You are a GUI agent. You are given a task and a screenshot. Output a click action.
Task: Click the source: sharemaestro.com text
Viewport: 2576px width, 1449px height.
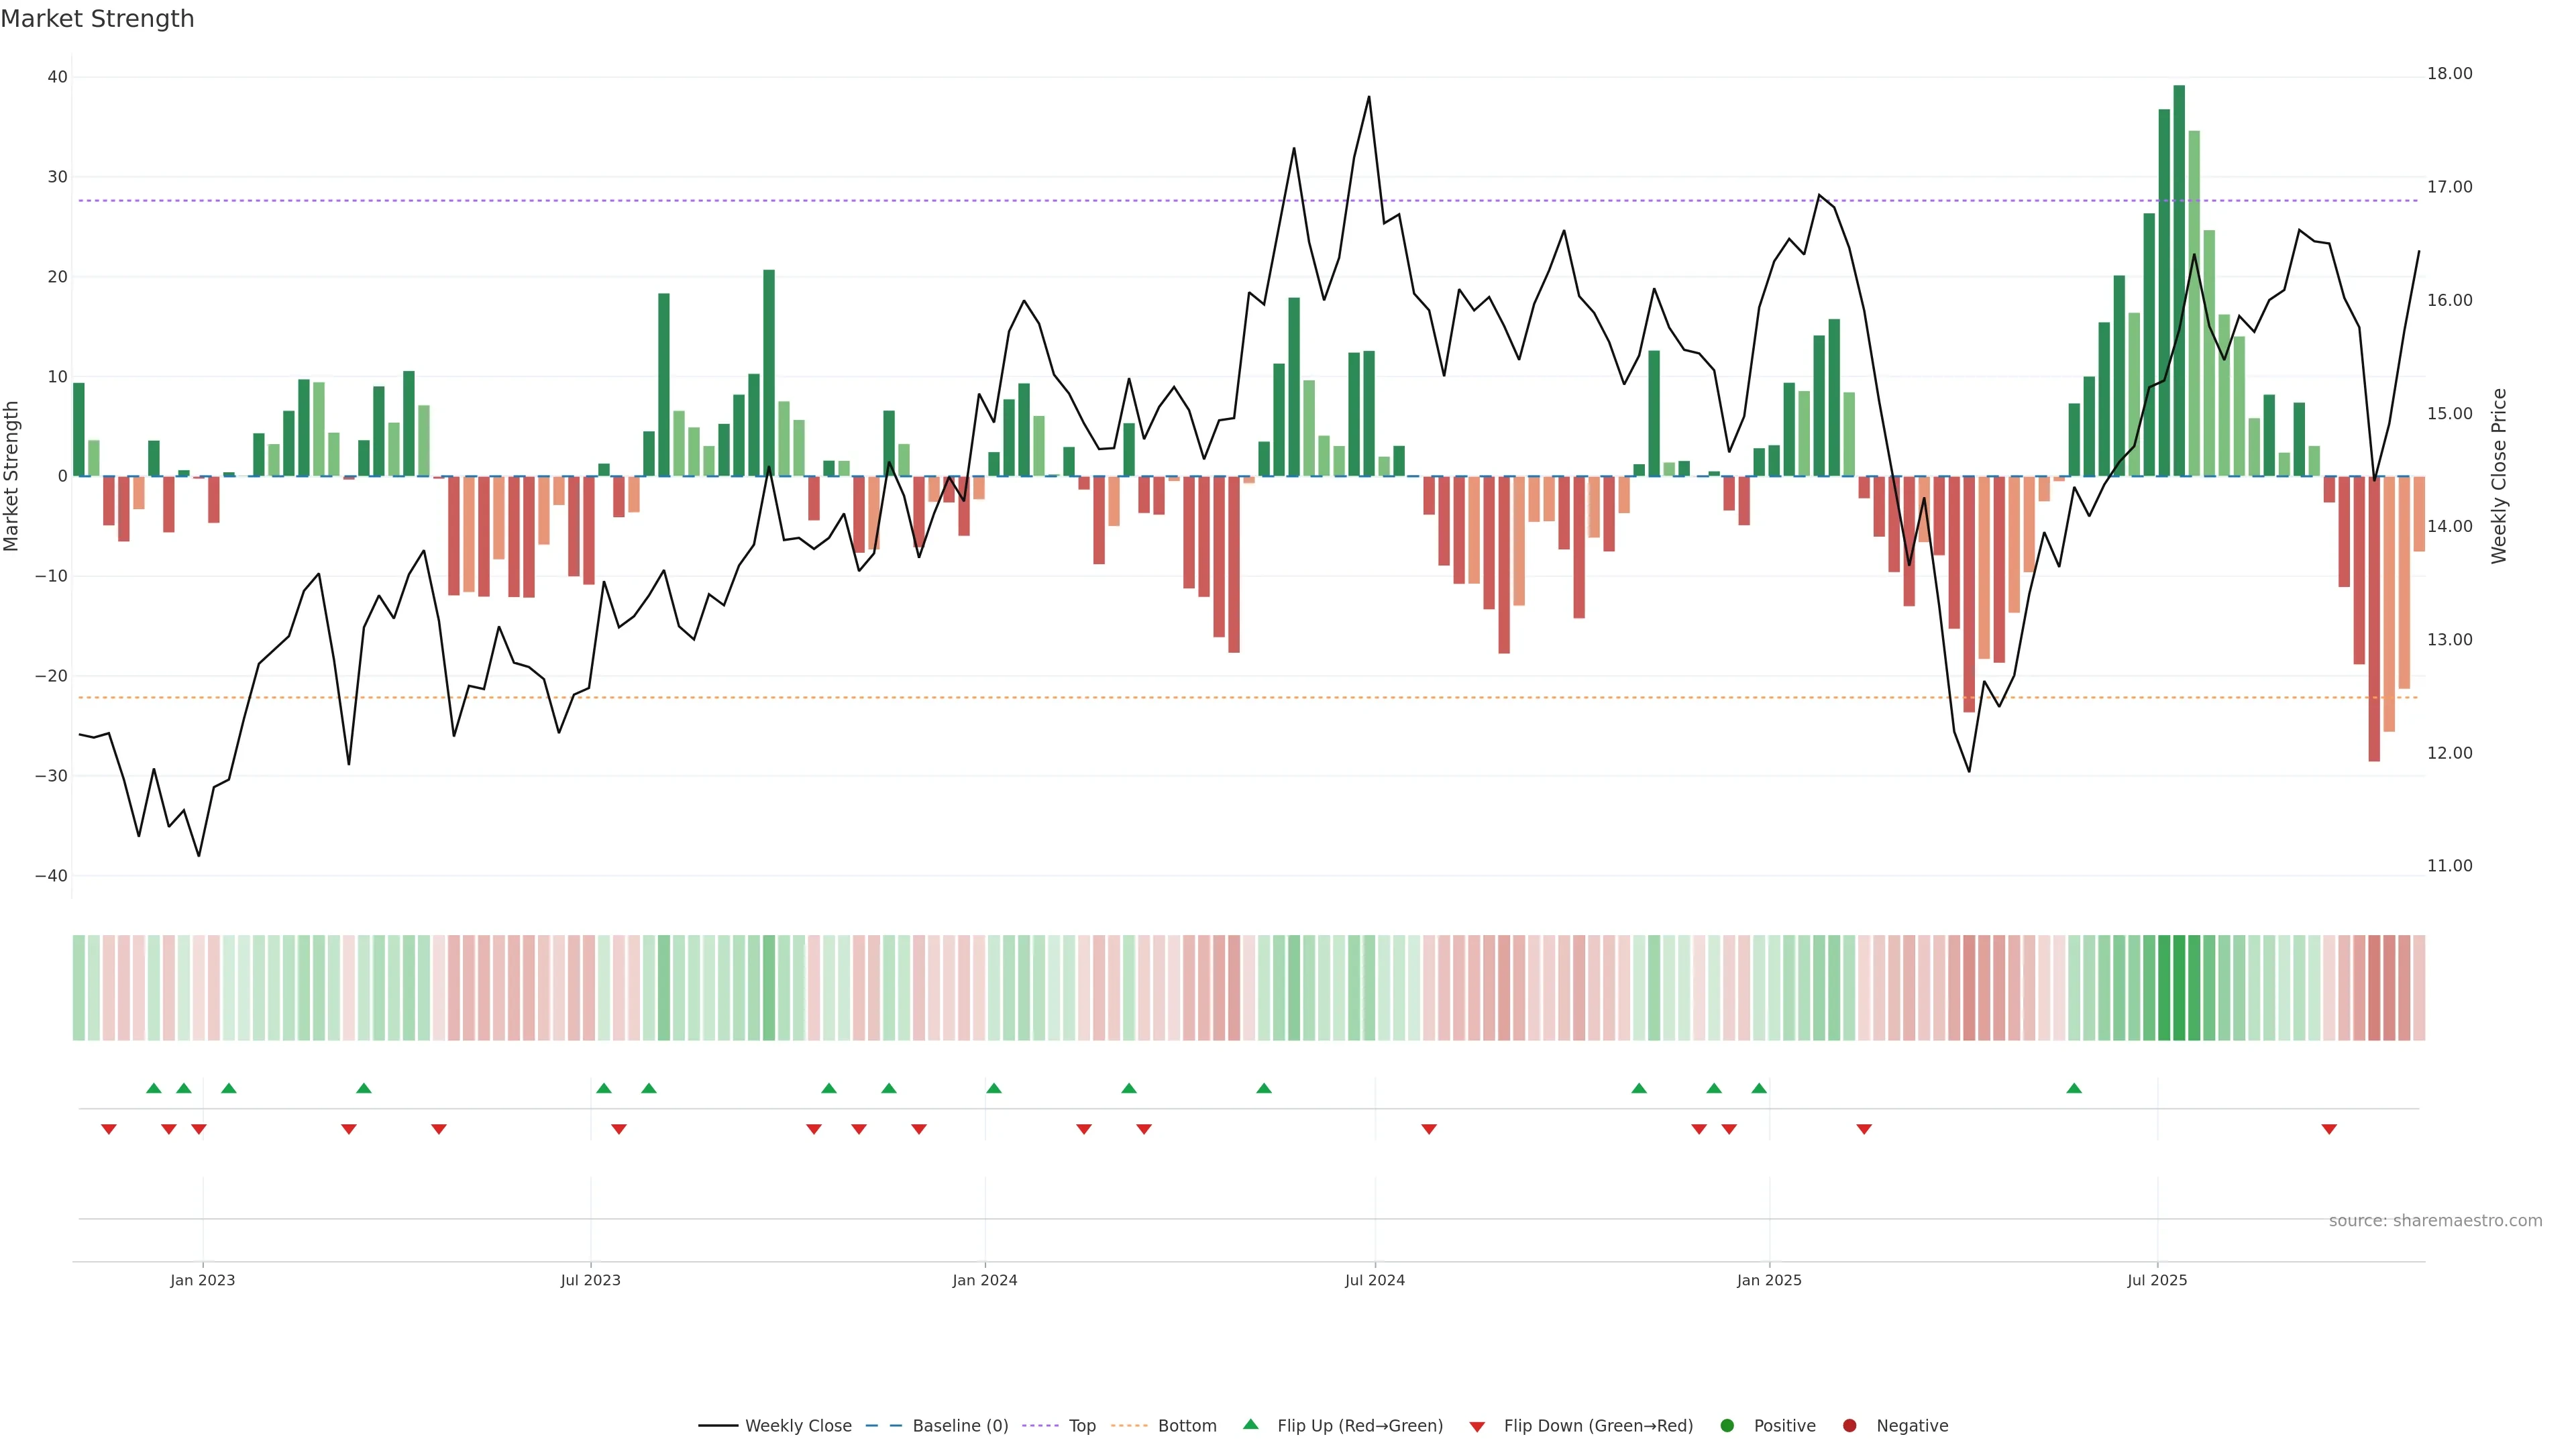tap(2435, 1221)
